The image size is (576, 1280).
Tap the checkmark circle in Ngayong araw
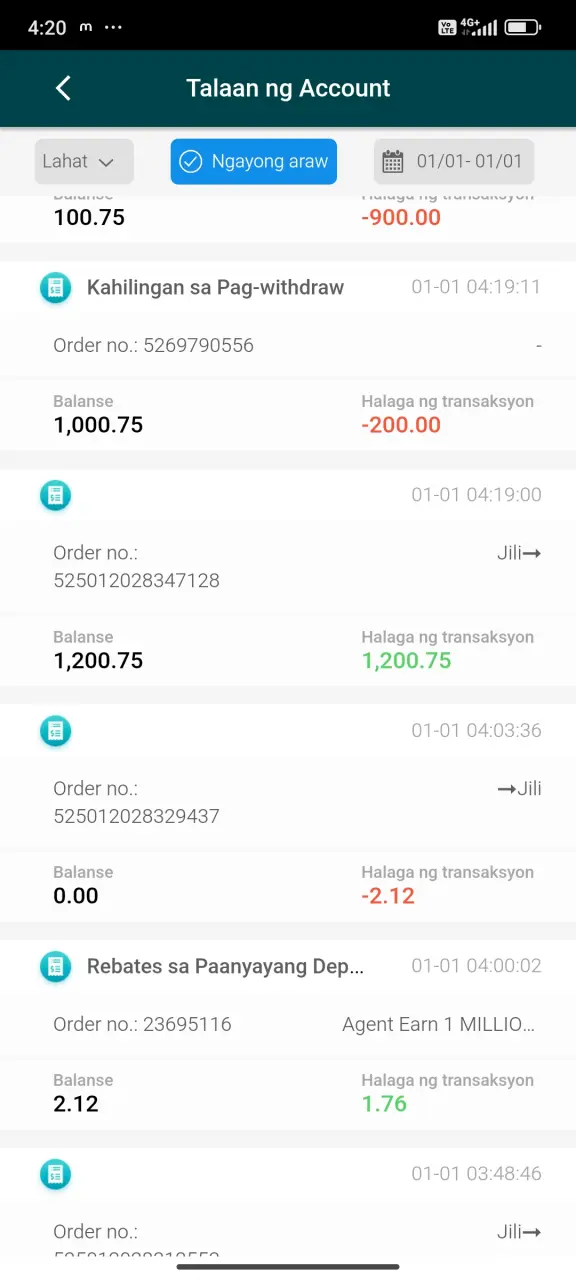tap(191, 162)
